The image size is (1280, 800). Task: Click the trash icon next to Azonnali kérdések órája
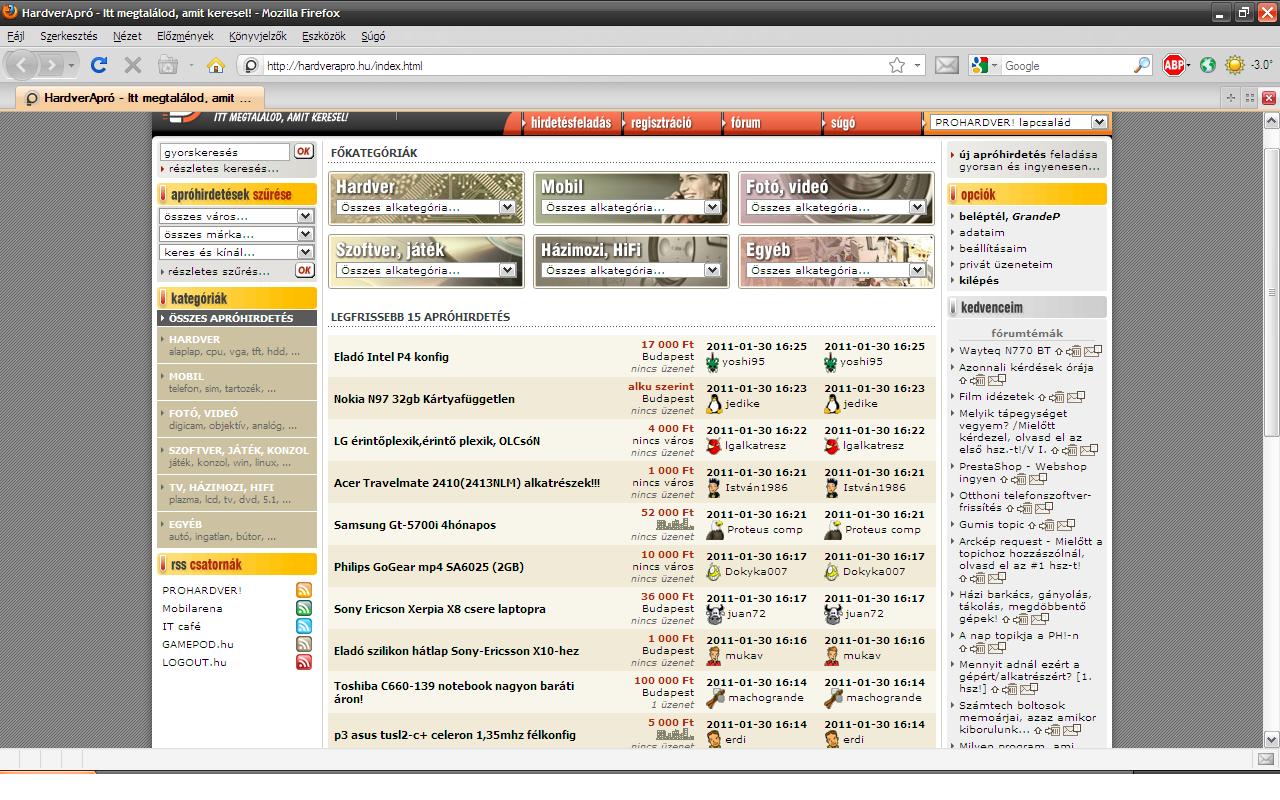(x=977, y=381)
